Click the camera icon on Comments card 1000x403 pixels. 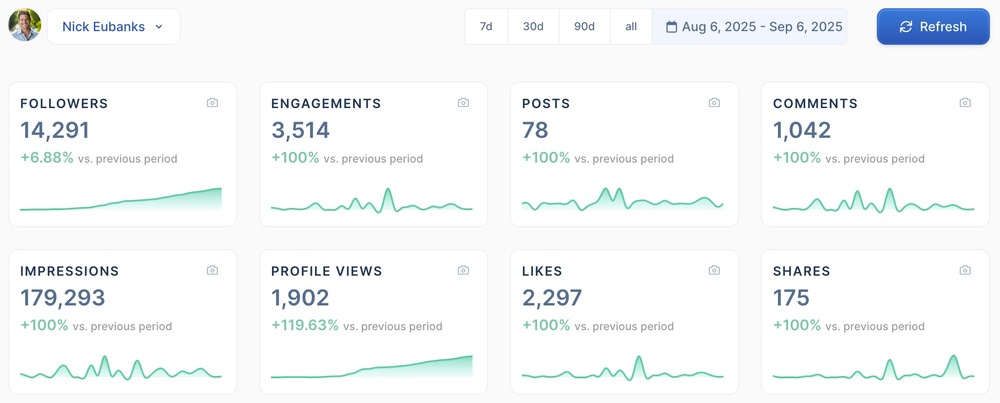[965, 103]
